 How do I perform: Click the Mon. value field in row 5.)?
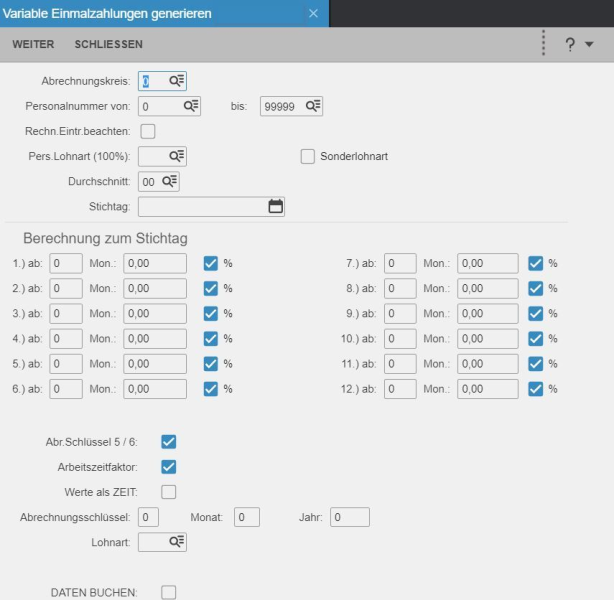(155, 364)
